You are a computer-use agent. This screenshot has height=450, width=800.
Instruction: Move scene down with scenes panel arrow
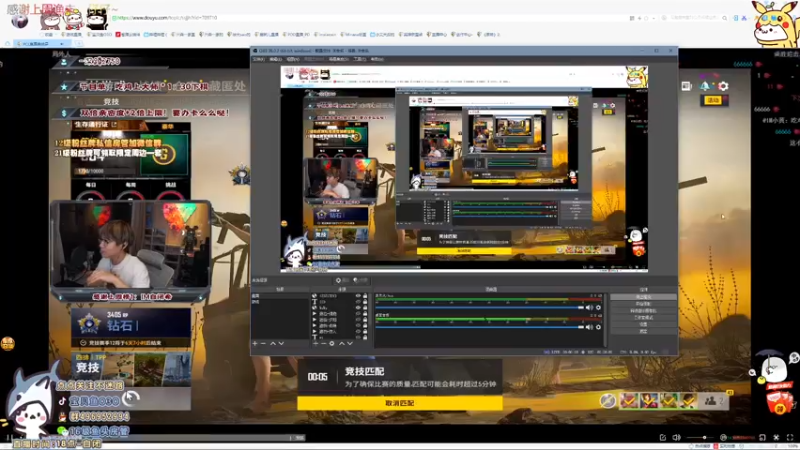tap(281, 343)
